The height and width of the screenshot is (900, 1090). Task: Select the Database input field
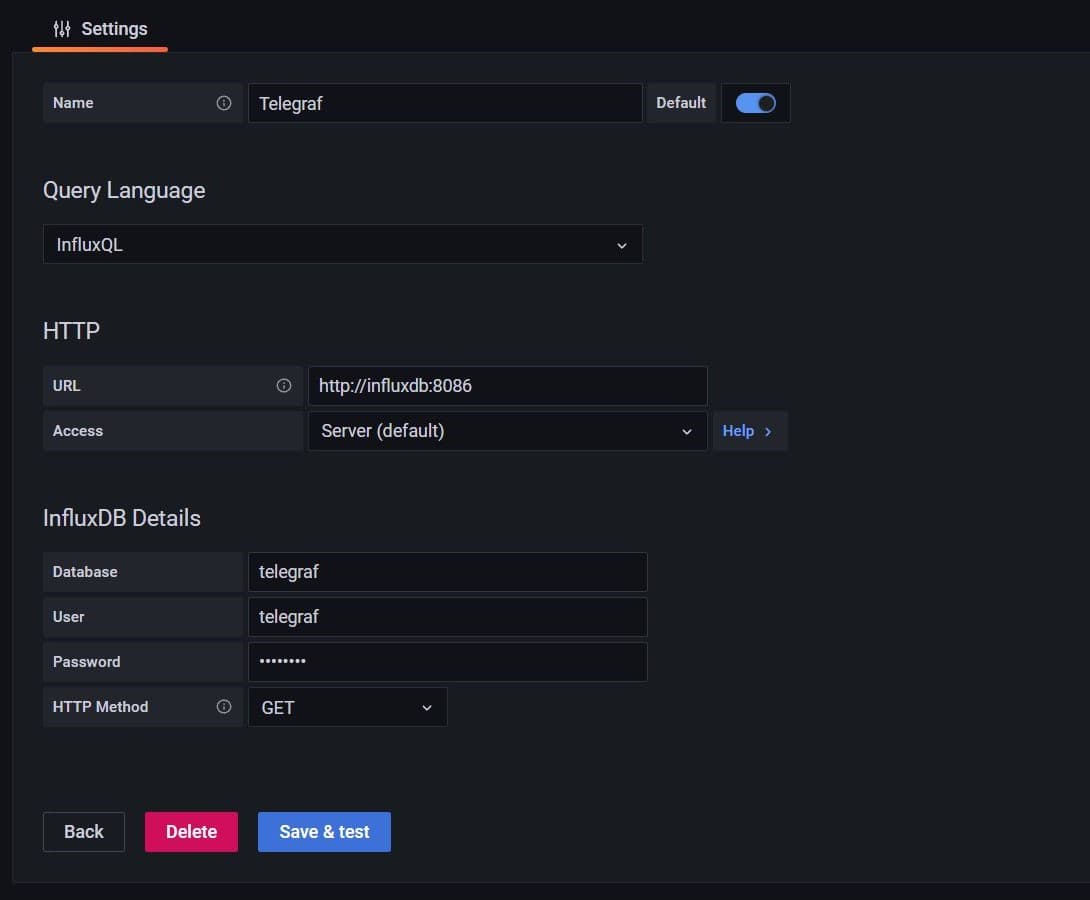447,572
